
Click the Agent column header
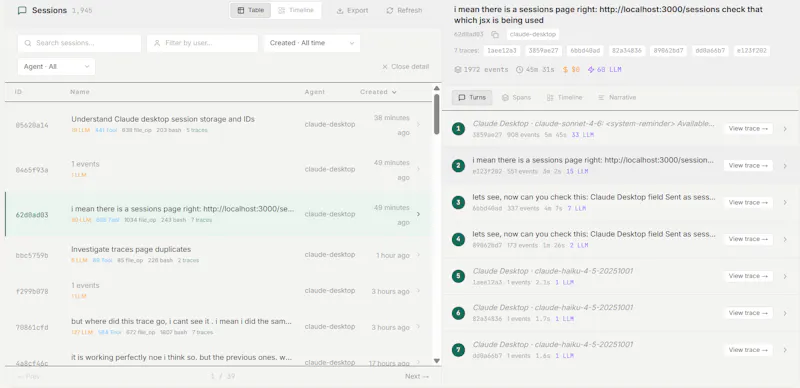pos(315,92)
